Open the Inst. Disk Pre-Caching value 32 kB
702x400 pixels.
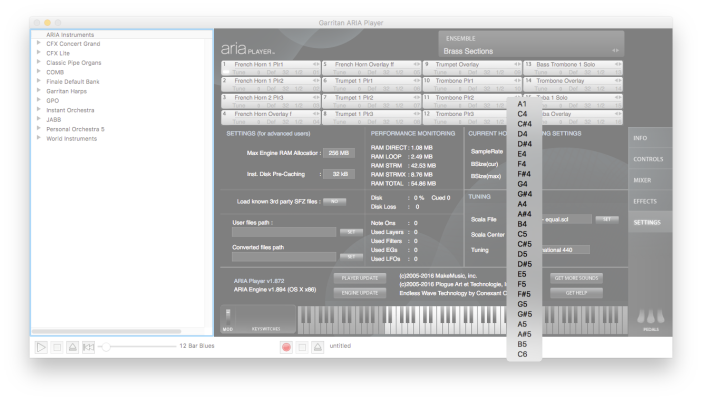339,174
